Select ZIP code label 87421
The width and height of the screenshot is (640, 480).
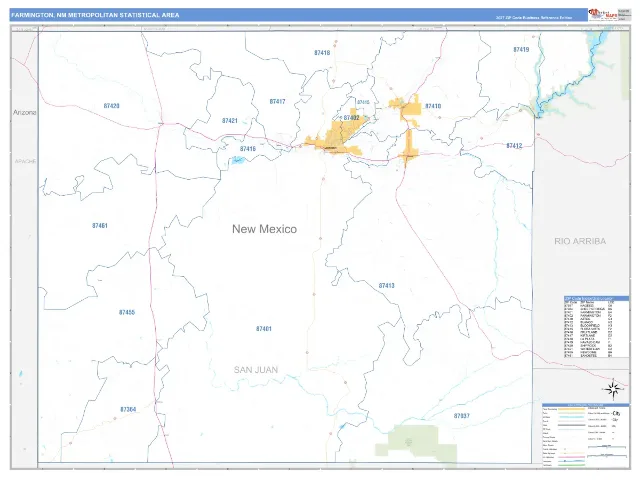pyautogui.click(x=230, y=121)
